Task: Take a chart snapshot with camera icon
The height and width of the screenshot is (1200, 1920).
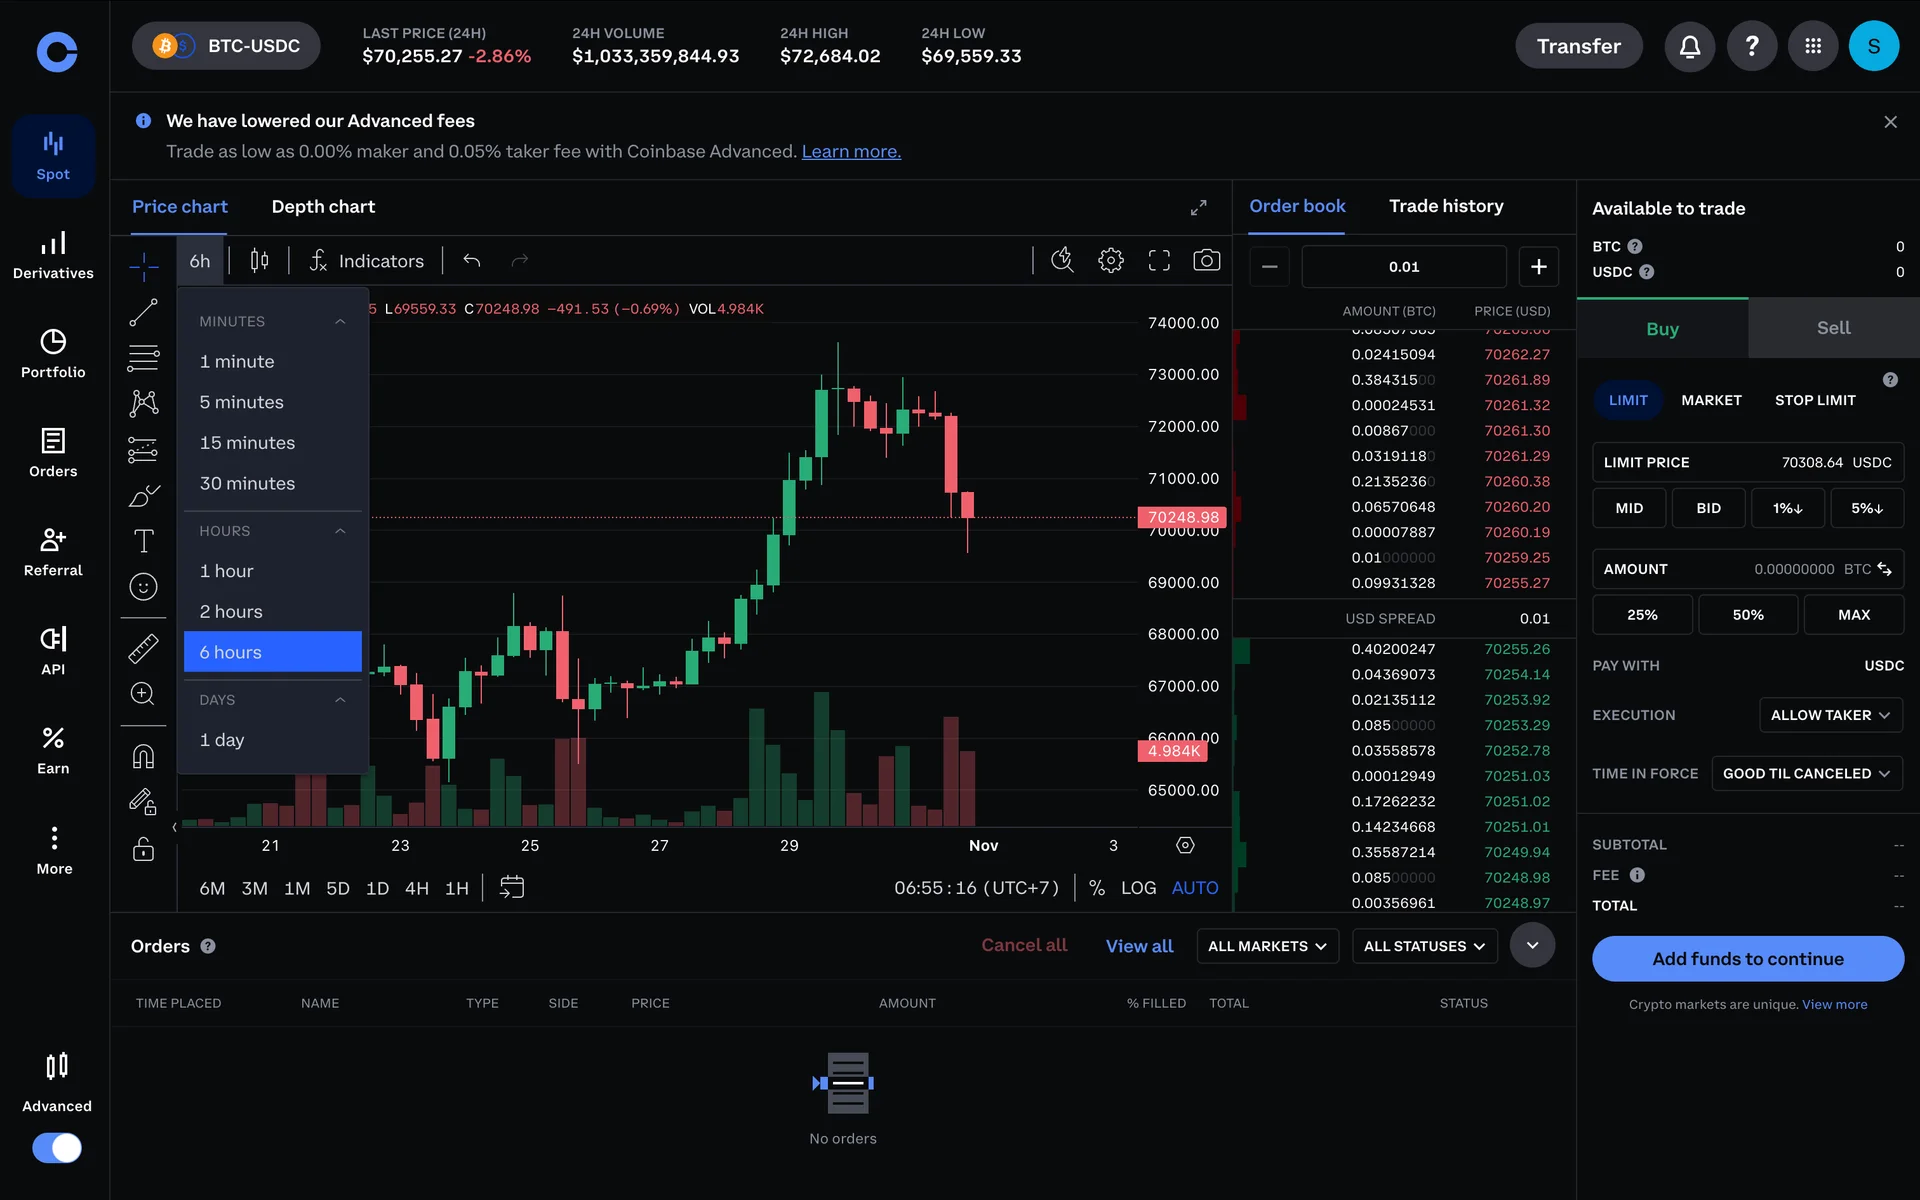Action: tap(1206, 261)
